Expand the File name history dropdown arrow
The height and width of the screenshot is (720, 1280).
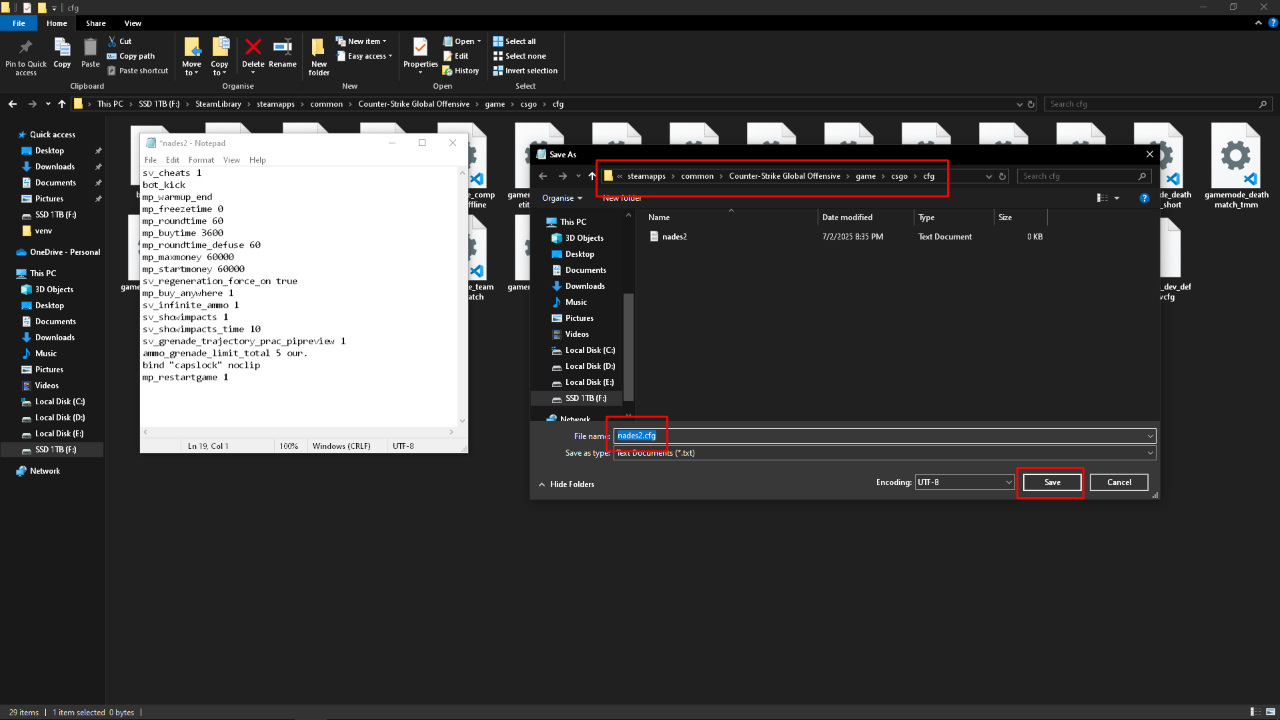1150,436
